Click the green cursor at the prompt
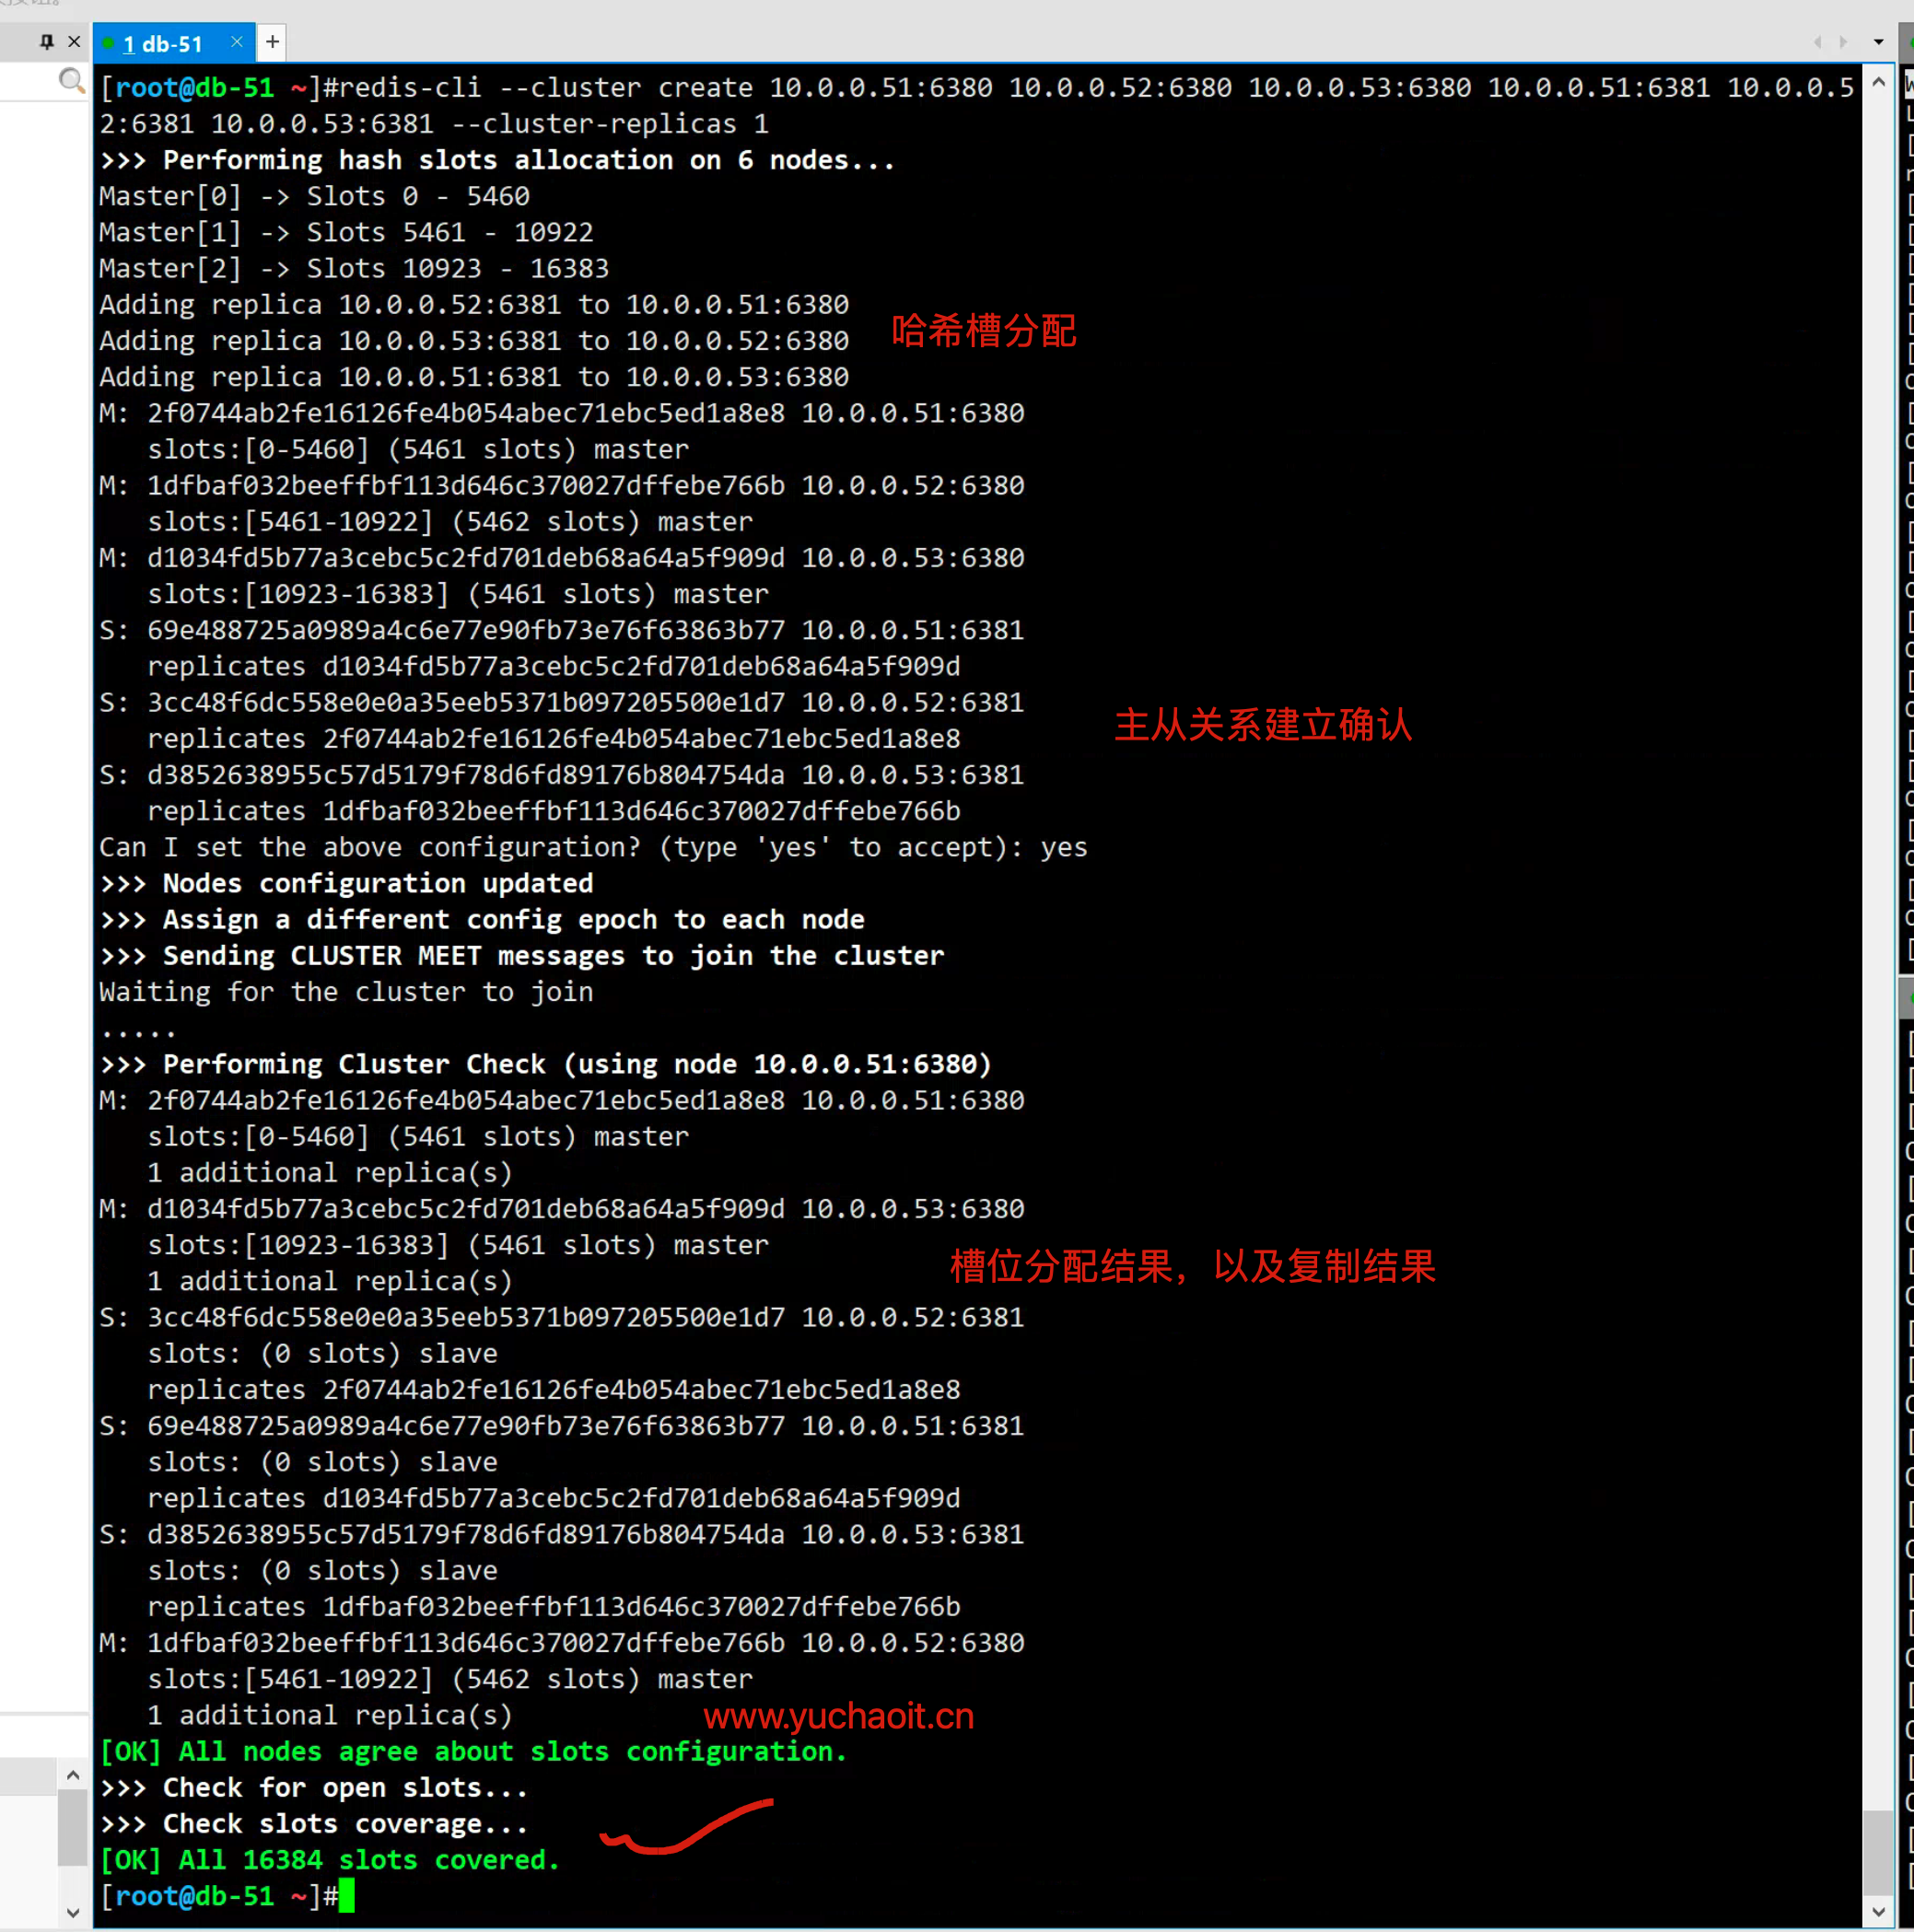 click(346, 1895)
